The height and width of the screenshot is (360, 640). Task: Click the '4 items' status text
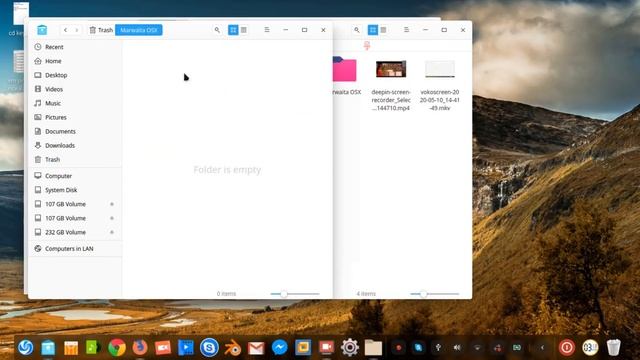click(x=366, y=294)
